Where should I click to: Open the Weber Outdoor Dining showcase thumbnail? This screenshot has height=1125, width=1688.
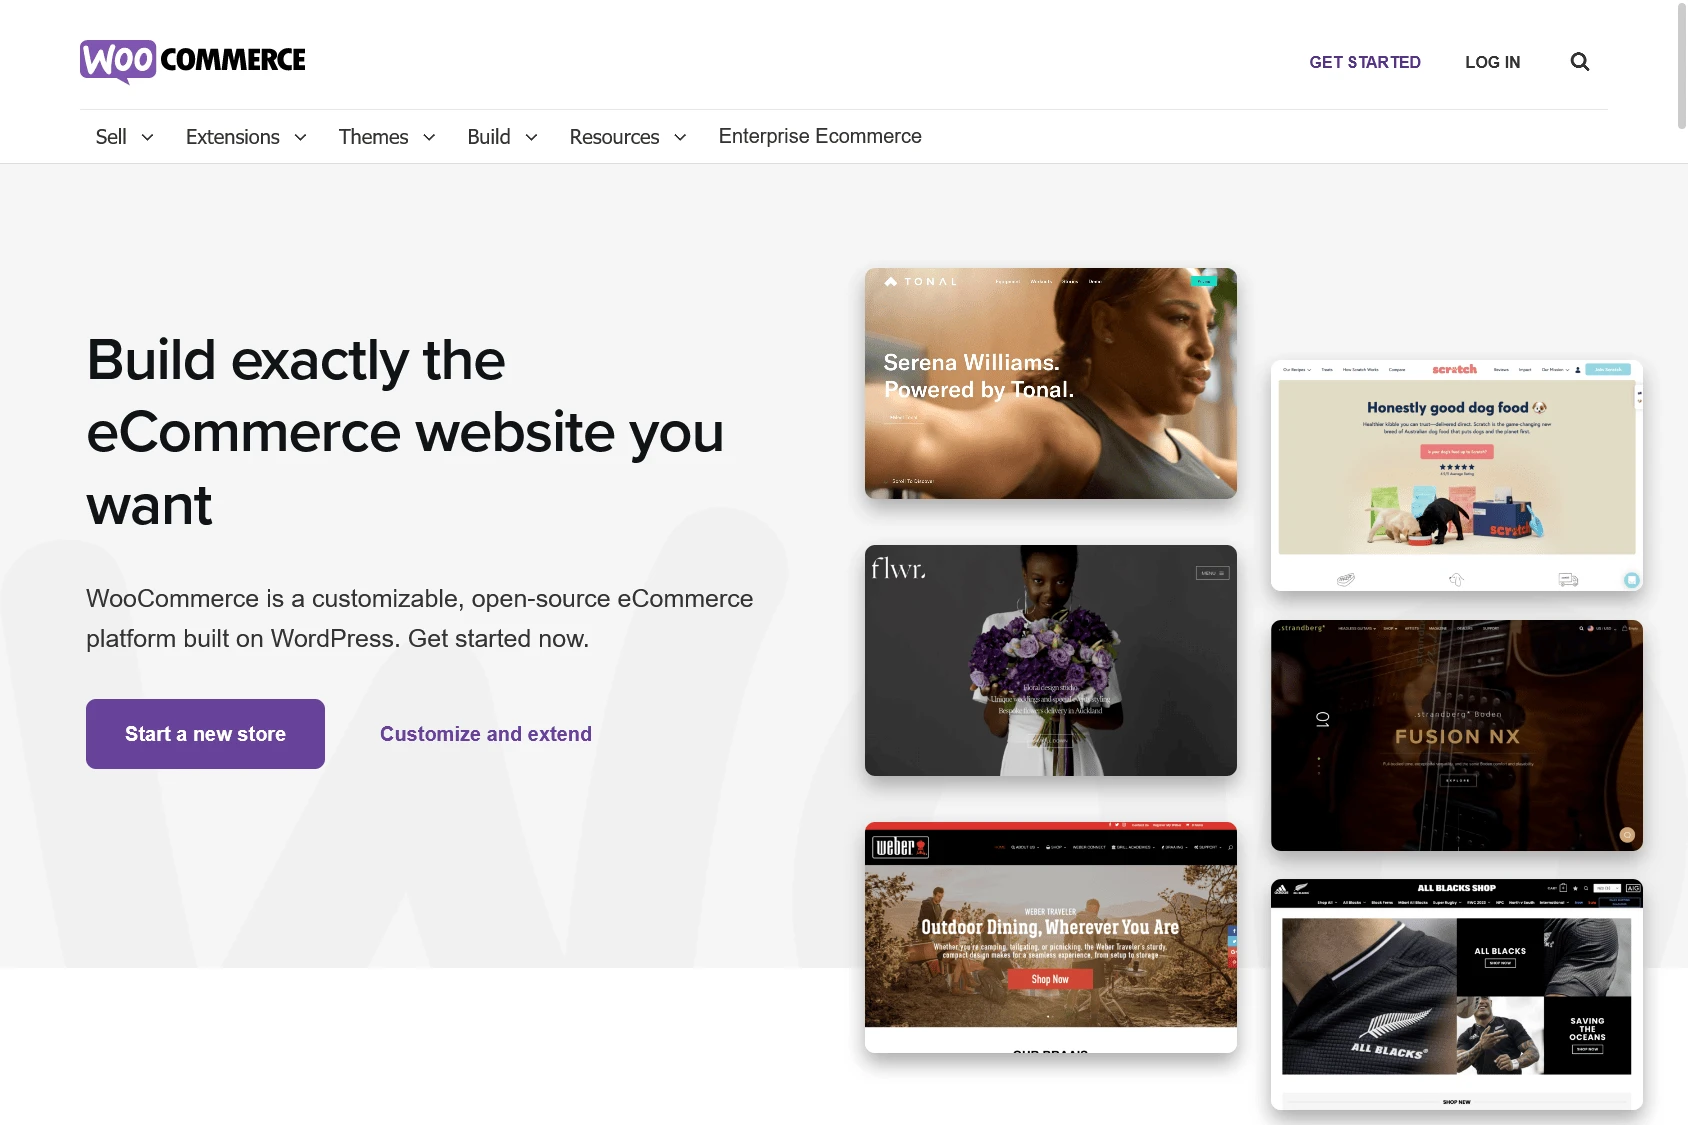point(1051,937)
